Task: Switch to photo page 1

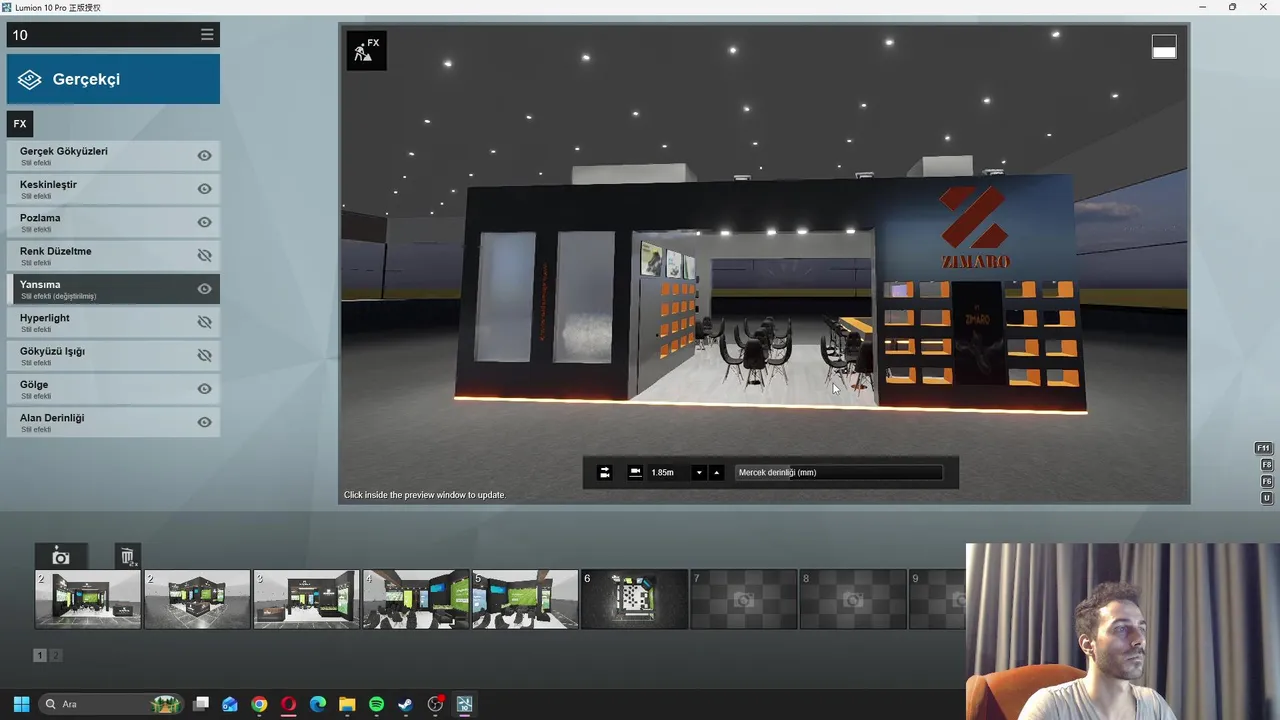Action: [40, 656]
